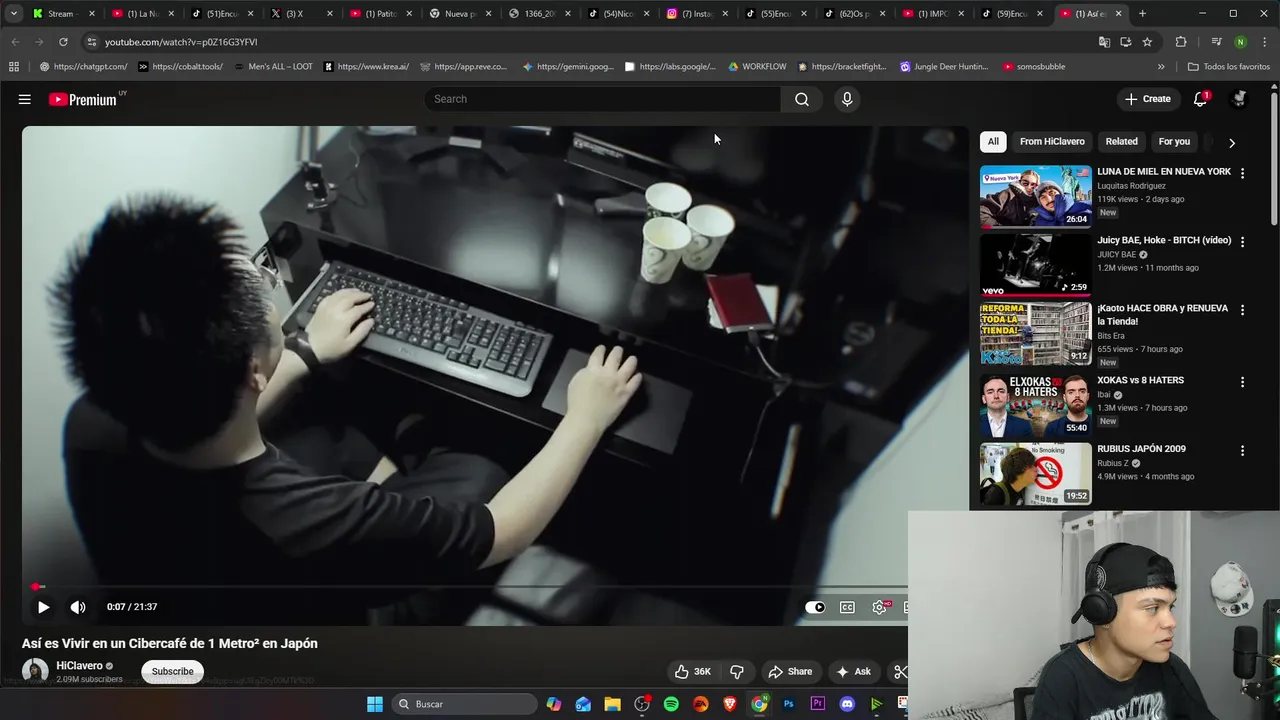
Task: Open YouTube notifications bell
Action: 1200,99
